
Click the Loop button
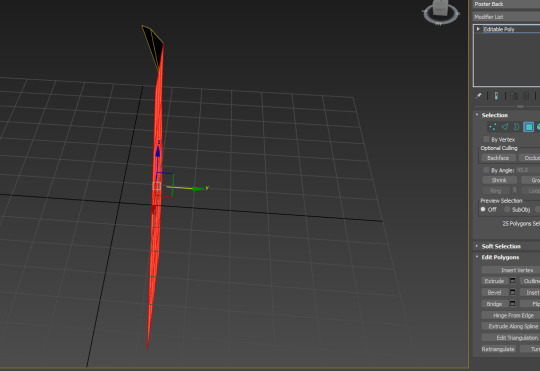coord(531,190)
